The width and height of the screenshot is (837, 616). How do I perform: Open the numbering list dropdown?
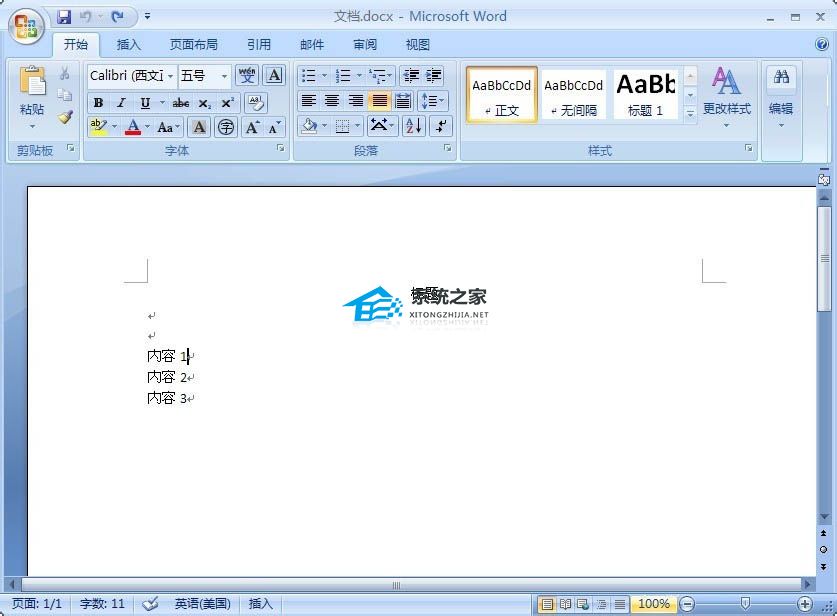pos(359,75)
